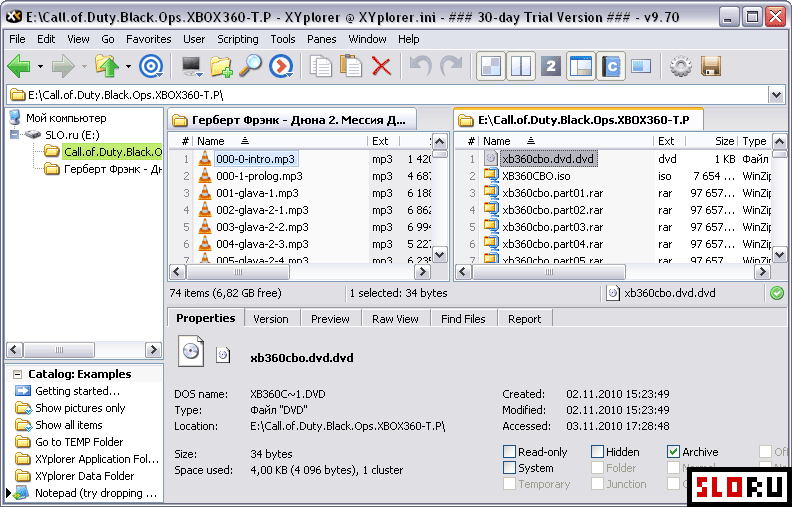Click left pane vertical scrollbar down arrow
The image size is (792, 507).
coord(440,254)
